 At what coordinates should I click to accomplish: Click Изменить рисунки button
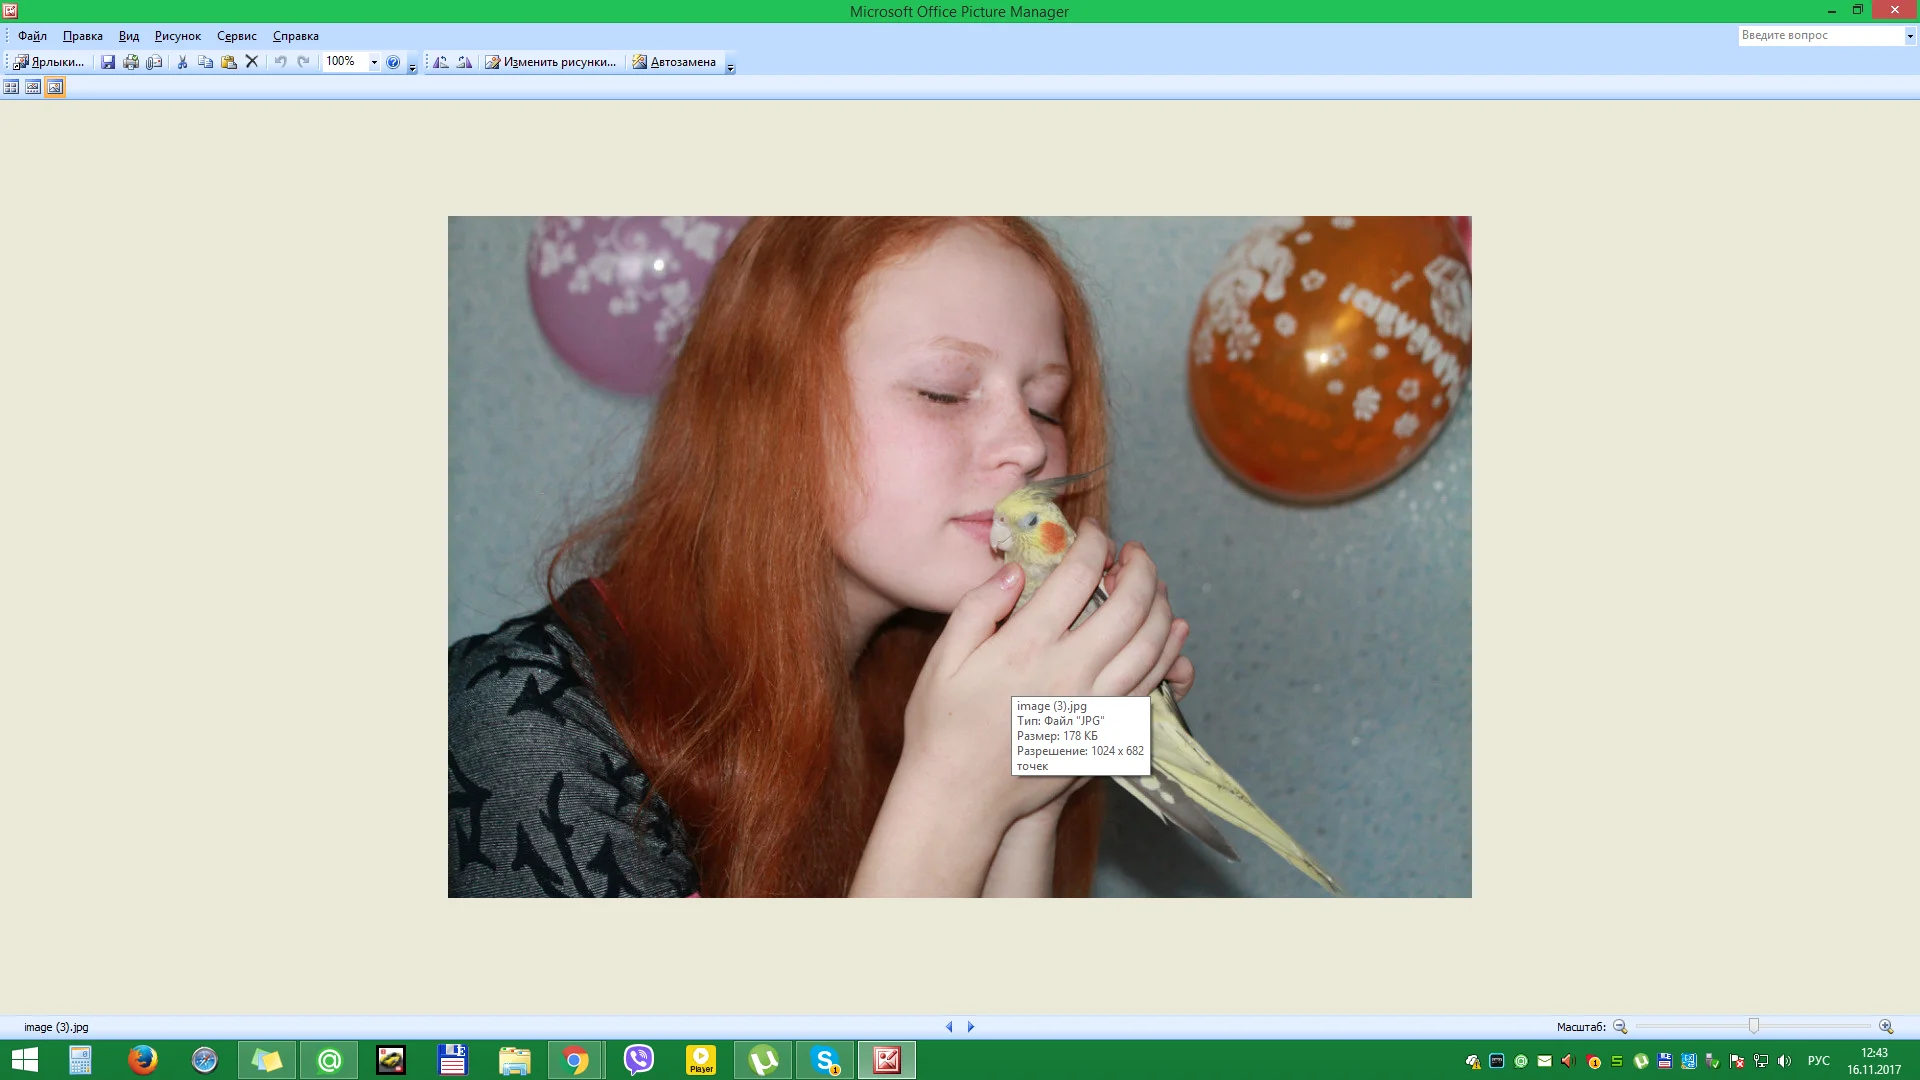coord(550,62)
